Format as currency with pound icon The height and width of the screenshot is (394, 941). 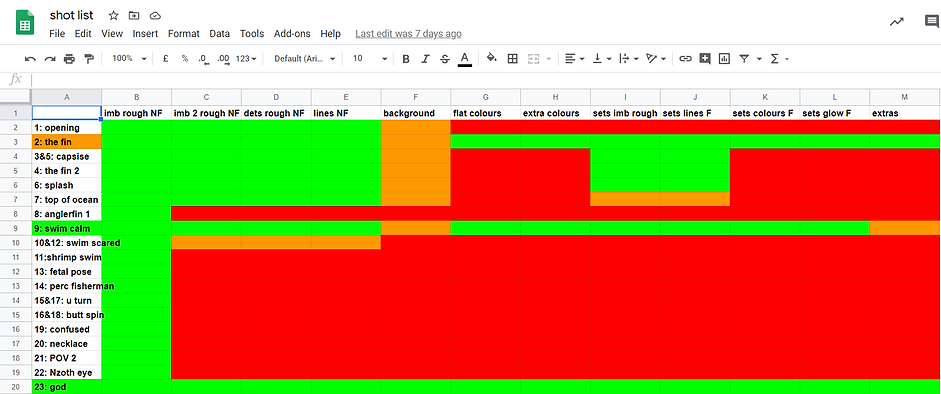(165, 59)
